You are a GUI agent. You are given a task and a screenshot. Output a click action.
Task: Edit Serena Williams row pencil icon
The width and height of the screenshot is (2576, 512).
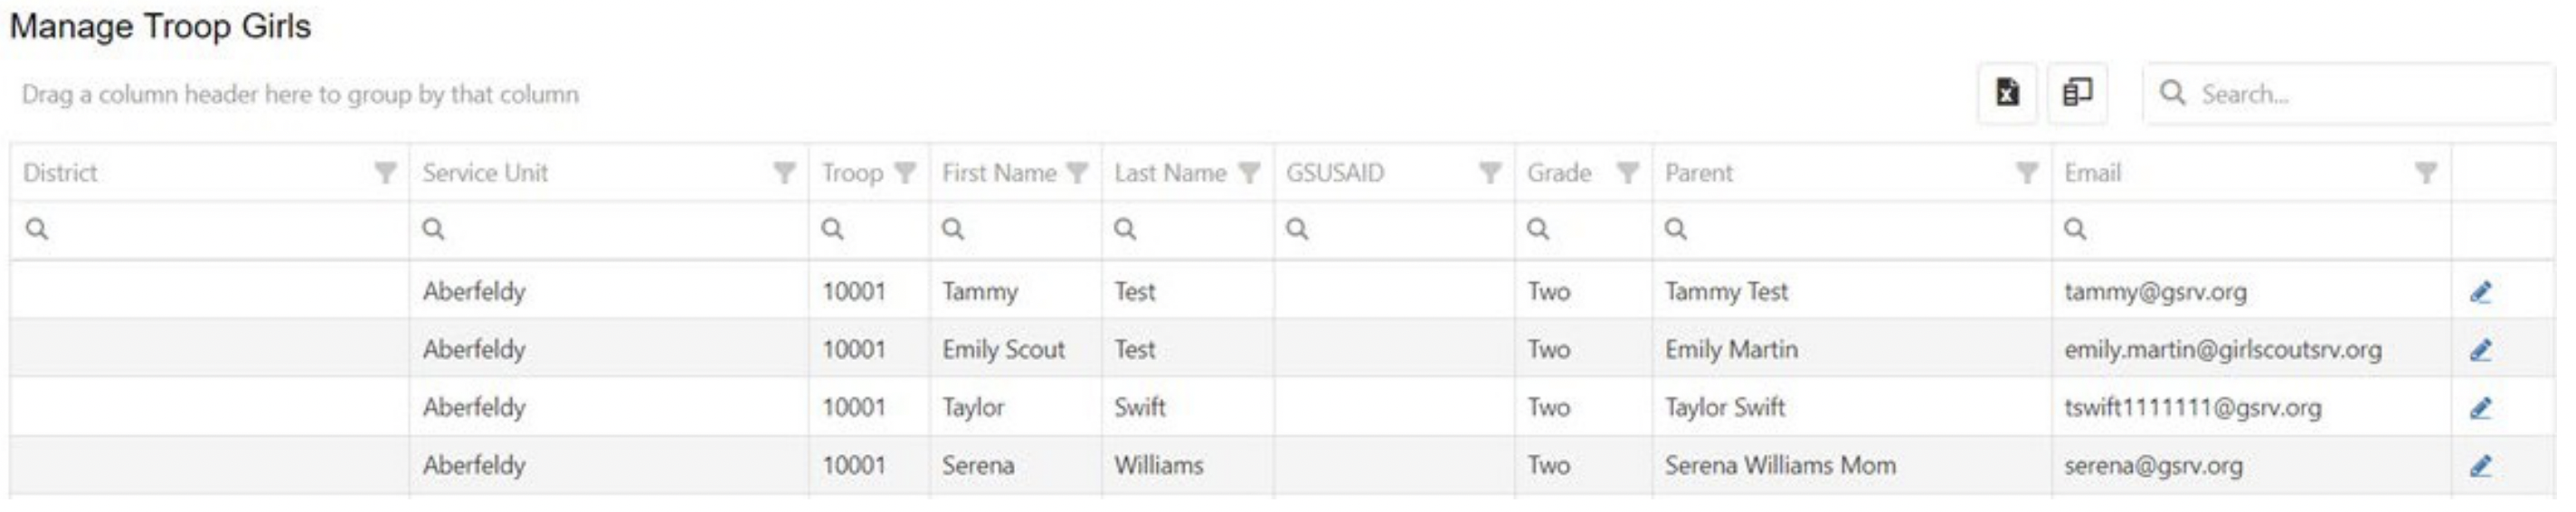[2480, 466]
